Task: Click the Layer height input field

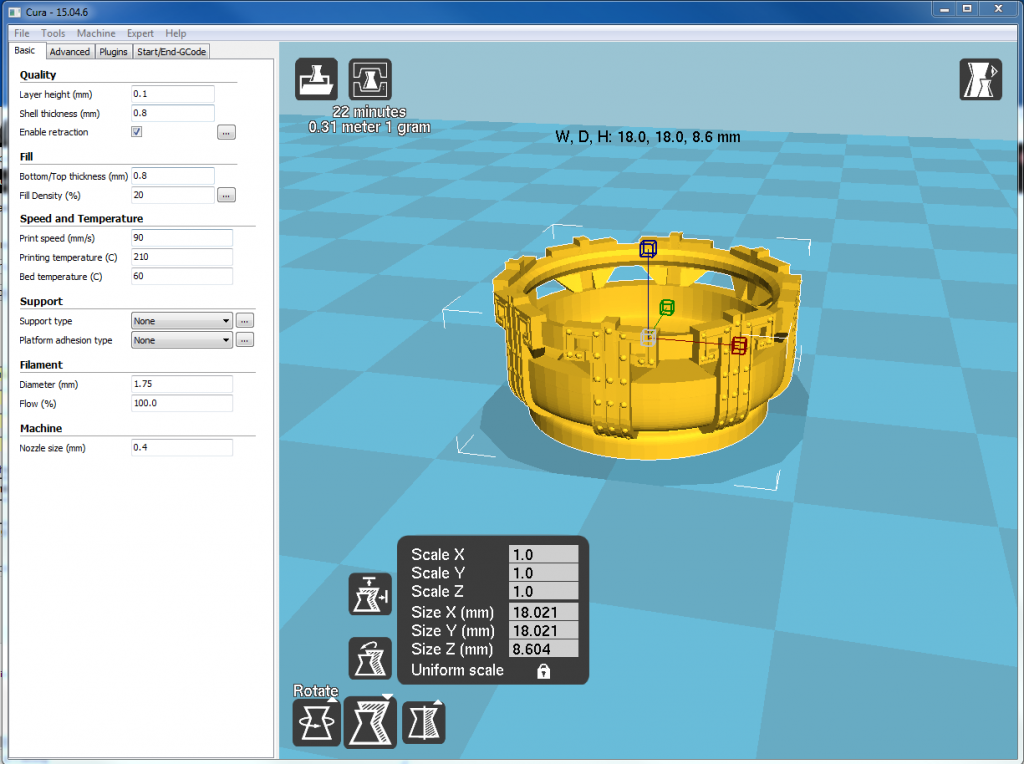Action: click(173, 94)
